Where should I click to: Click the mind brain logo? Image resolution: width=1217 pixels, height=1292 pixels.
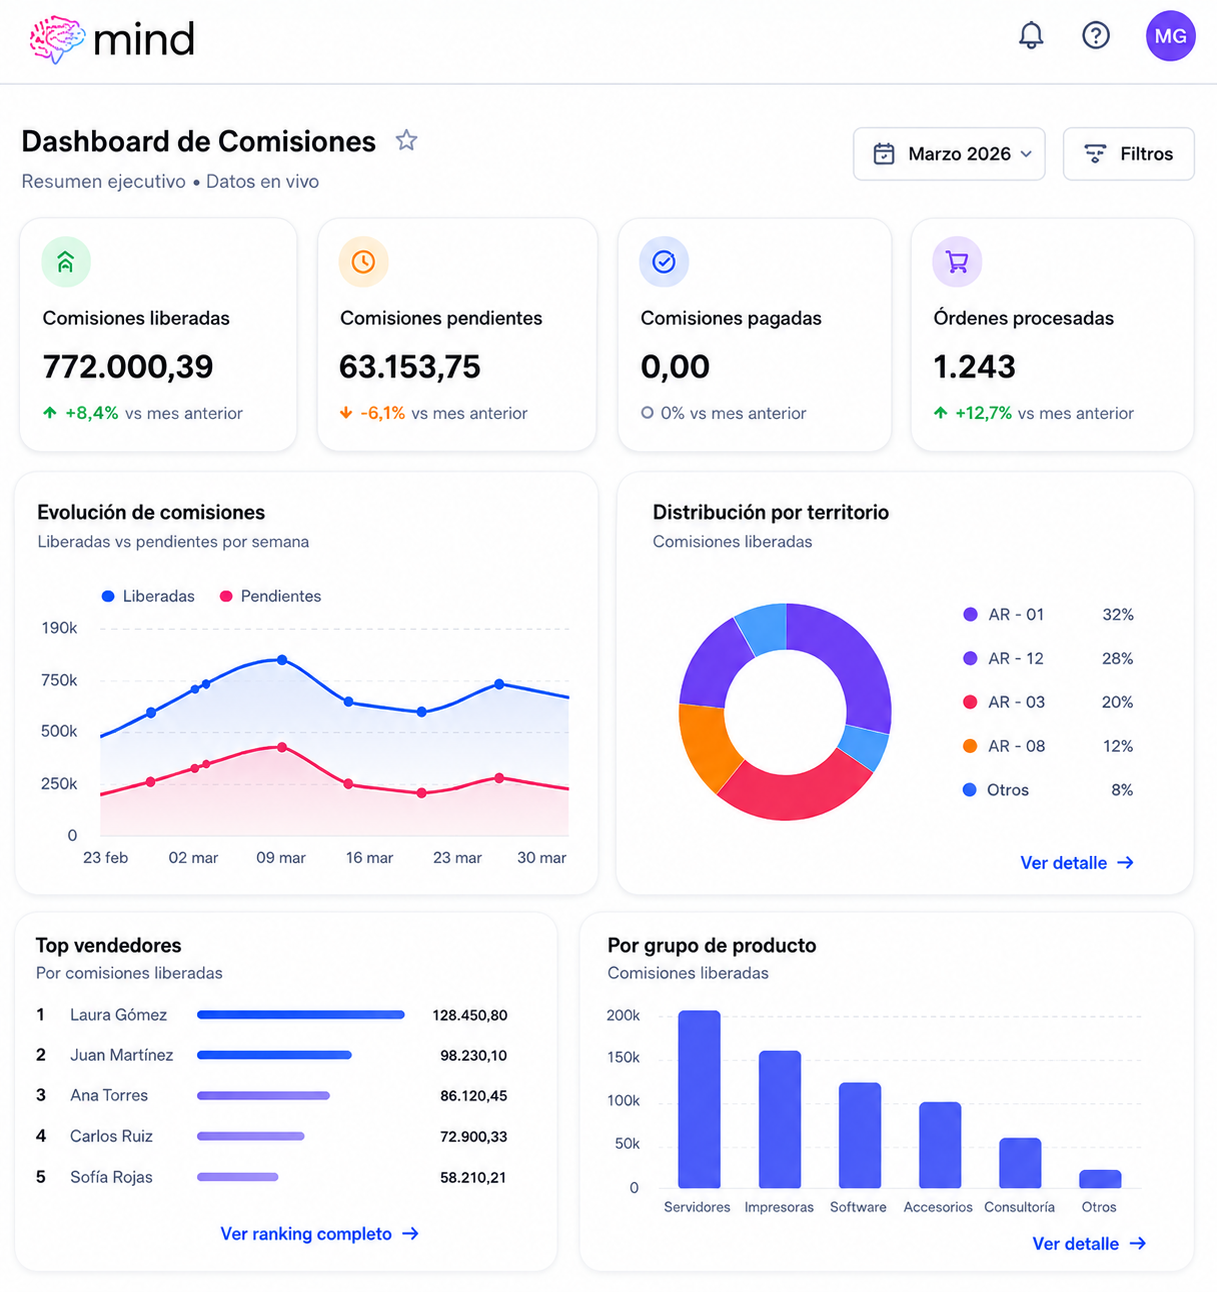pos(112,40)
